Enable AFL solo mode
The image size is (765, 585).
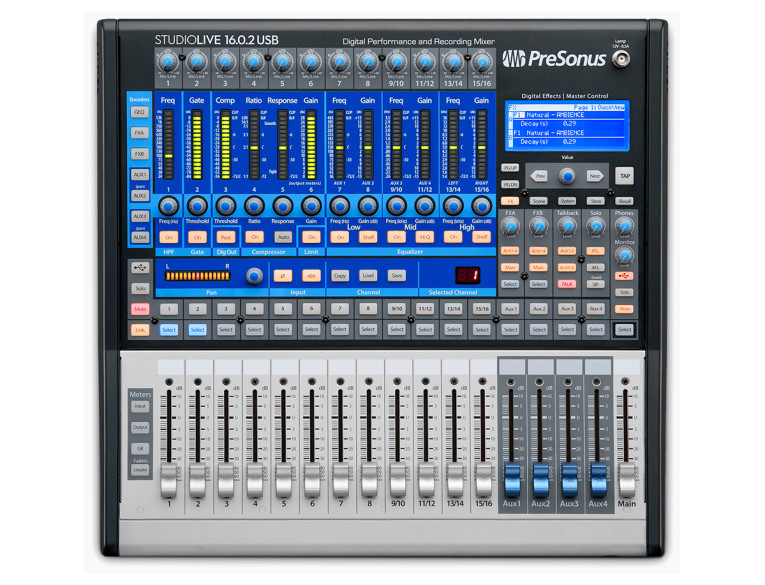pos(595,267)
